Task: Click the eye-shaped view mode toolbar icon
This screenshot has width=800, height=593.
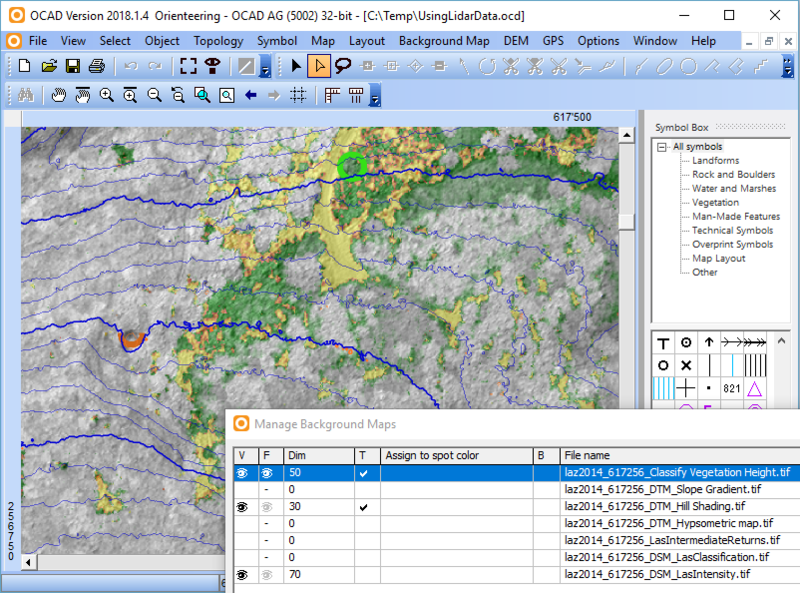Action: click(212, 66)
